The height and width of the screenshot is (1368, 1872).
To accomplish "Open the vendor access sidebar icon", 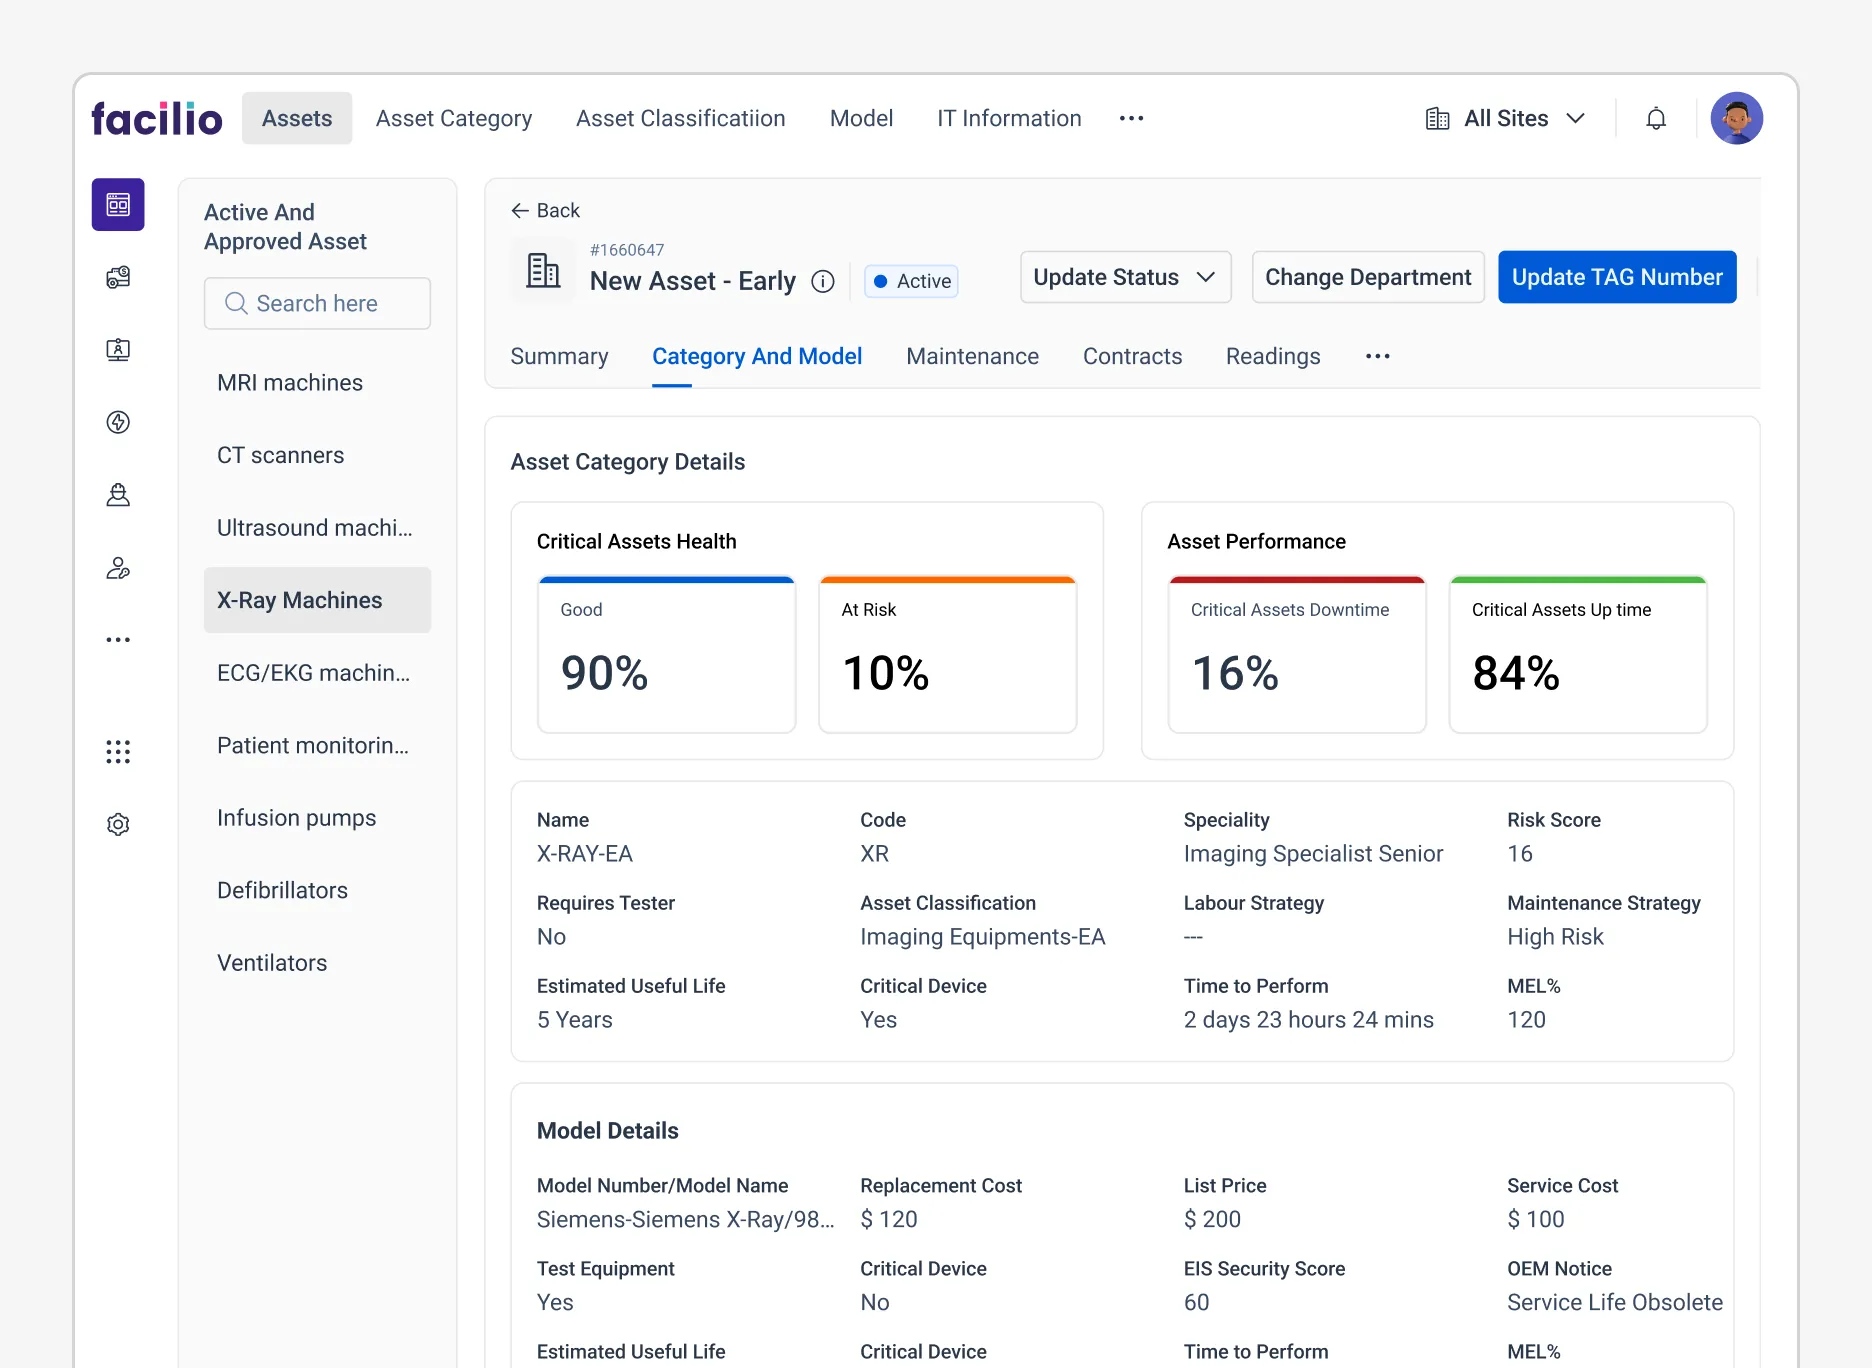I will click(118, 569).
